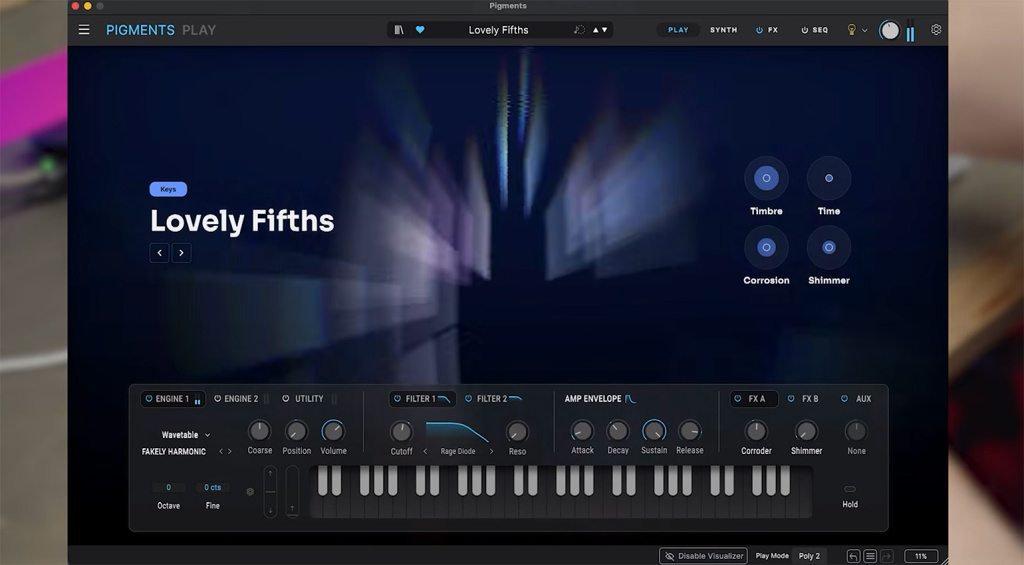This screenshot has width=1024, height=565.
Task: Click the Keys category tag
Action: pos(168,189)
